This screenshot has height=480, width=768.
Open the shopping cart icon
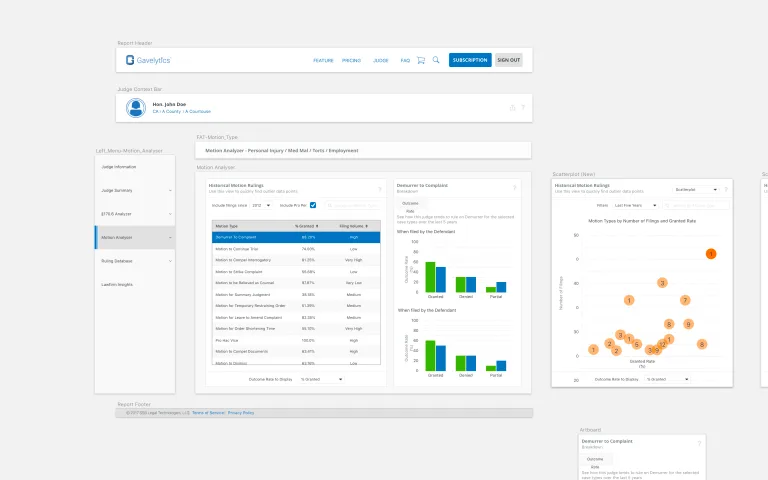pos(421,60)
